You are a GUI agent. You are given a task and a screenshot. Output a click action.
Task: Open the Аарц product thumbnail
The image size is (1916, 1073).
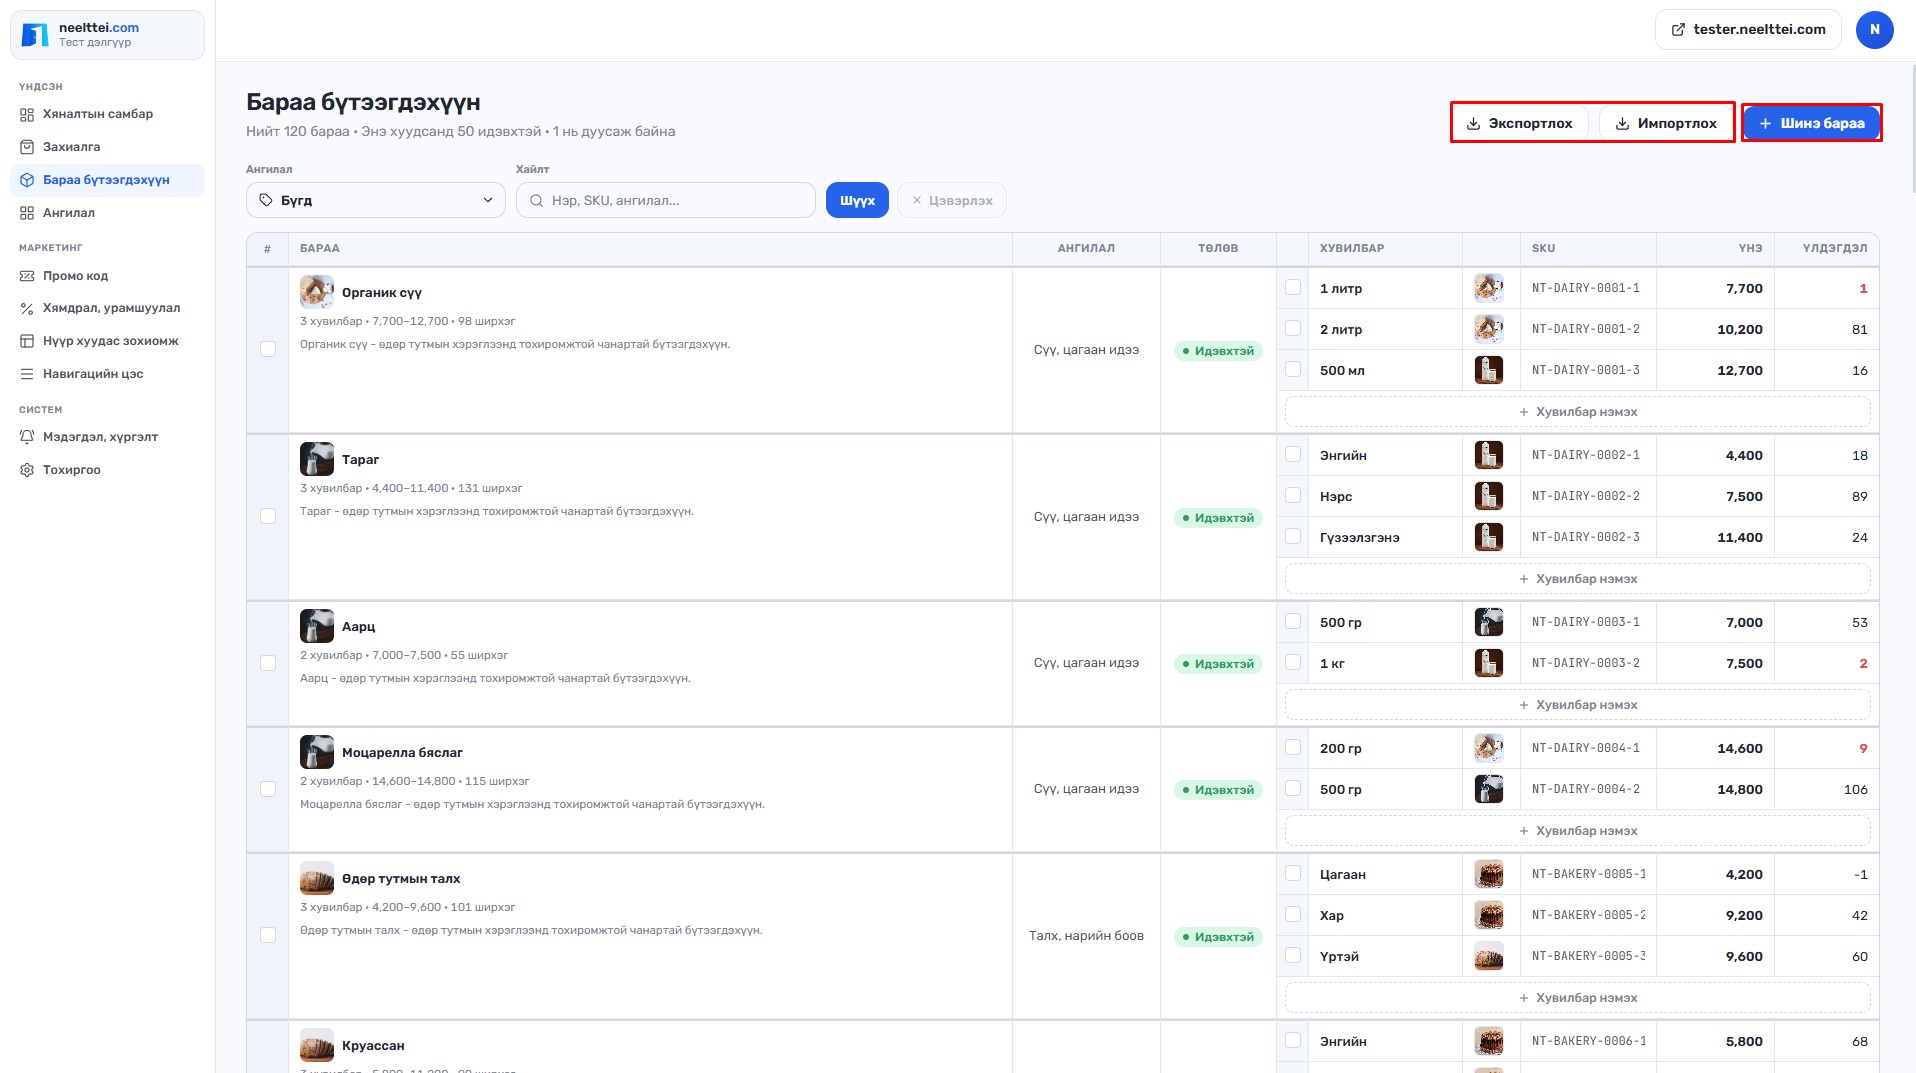click(317, 626)
